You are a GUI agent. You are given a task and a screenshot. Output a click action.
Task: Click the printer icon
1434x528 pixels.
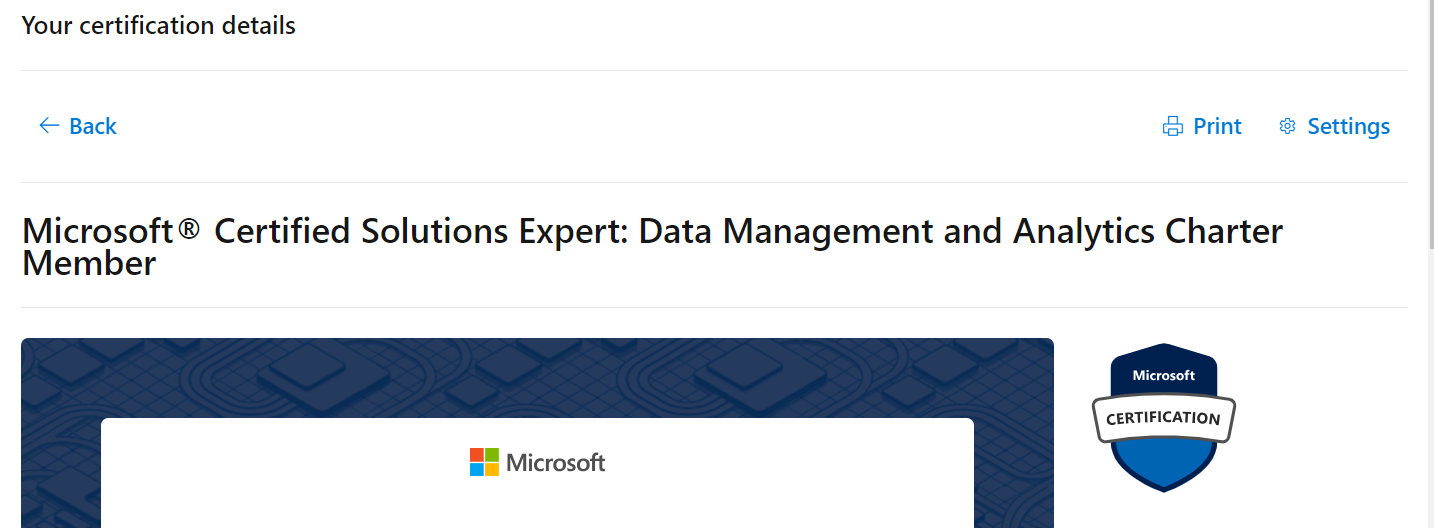1173,127
